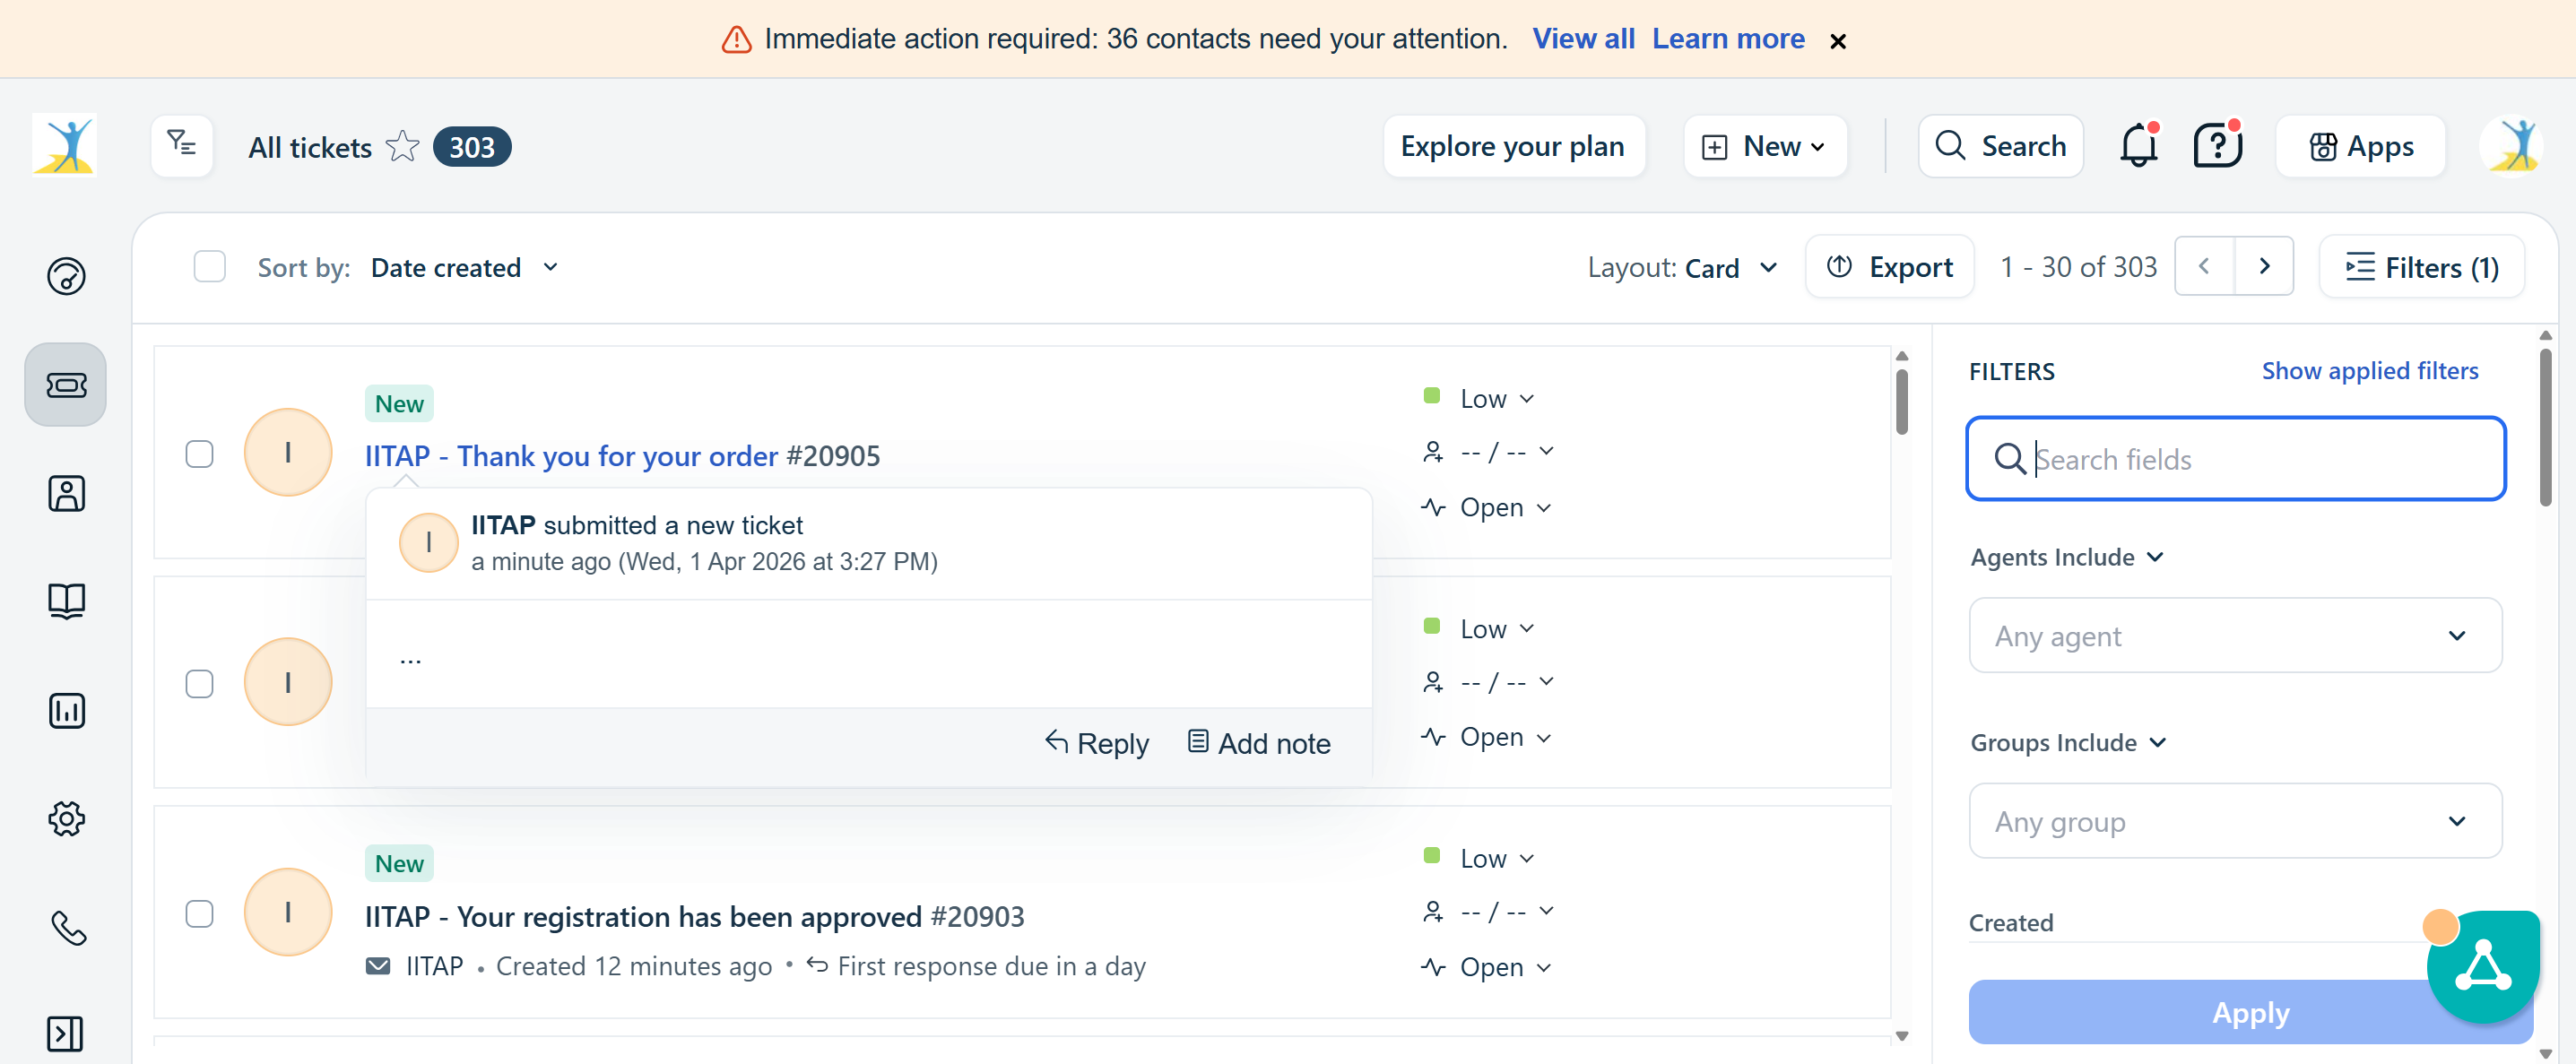2576x1064 pixels.
Task: Open Tickets icon in left sidebar
Action: coord(66,385)
